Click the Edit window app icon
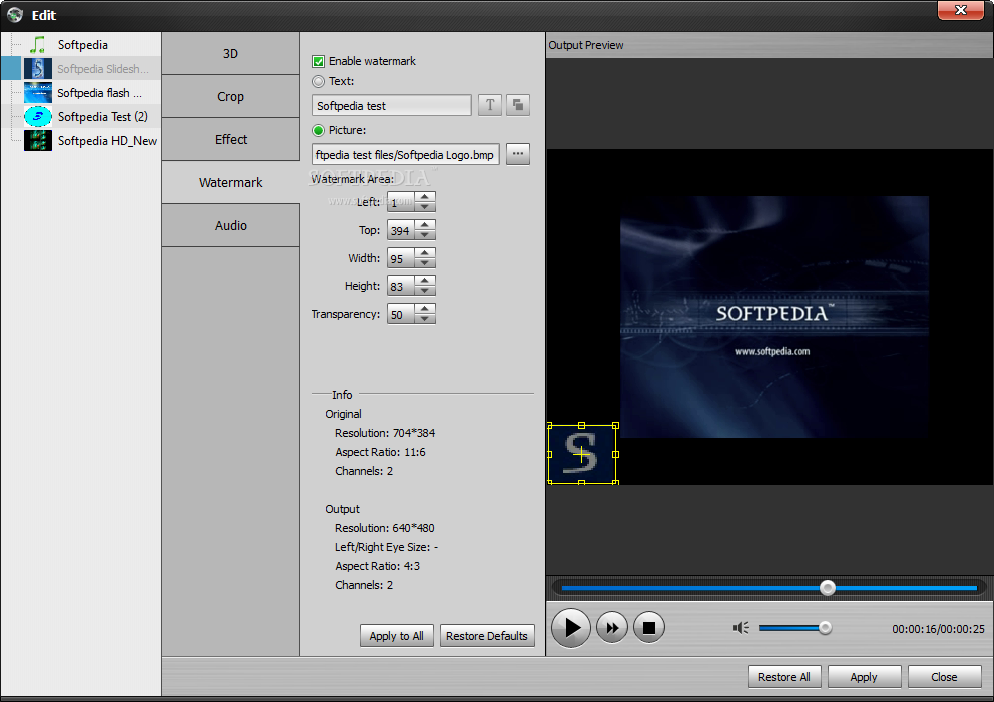 [15, 15]
